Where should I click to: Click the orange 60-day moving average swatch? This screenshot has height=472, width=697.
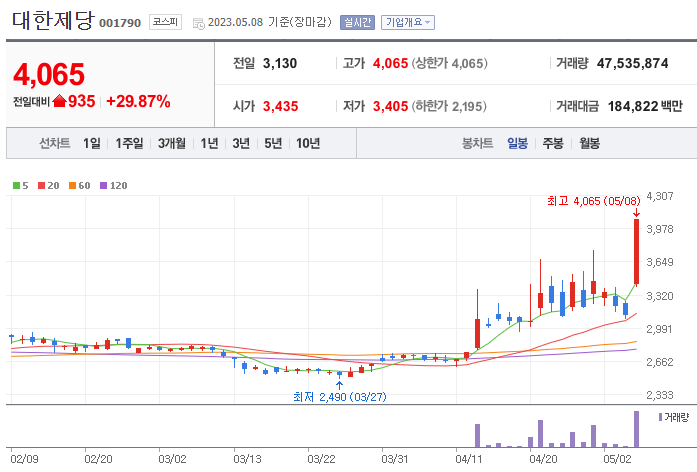(72, 186)
